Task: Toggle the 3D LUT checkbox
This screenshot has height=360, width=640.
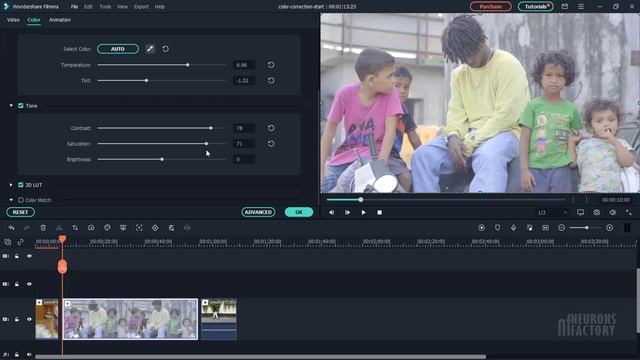Action: pos(20,185)
